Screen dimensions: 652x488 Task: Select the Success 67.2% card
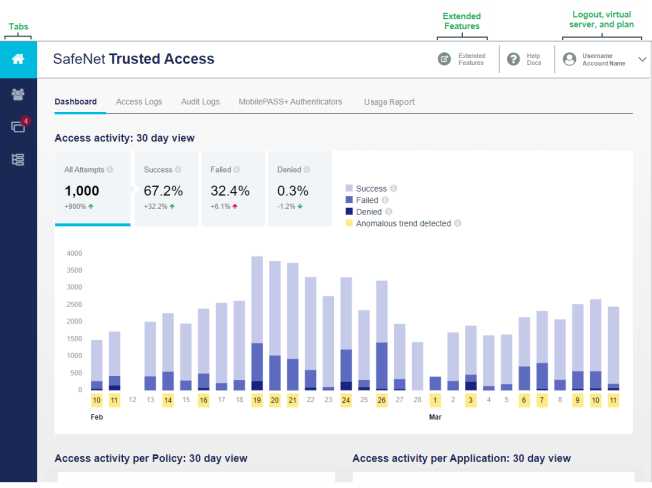point(166,188)
